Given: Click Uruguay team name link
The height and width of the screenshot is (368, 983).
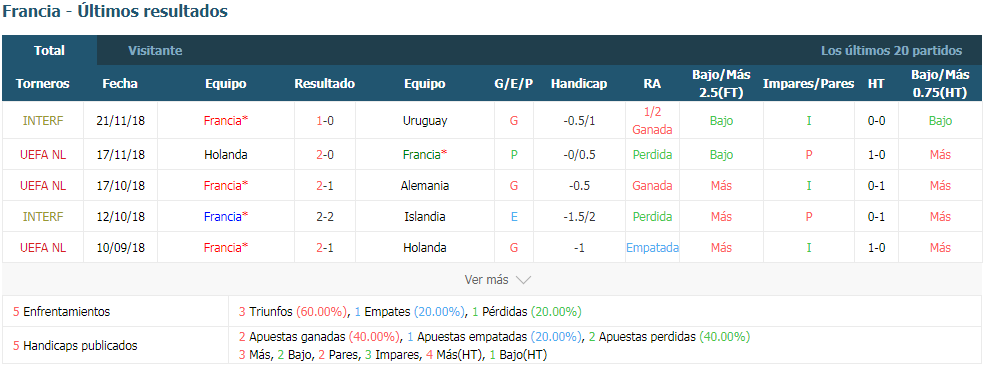Looking at the screenshot, I should 425,121.
